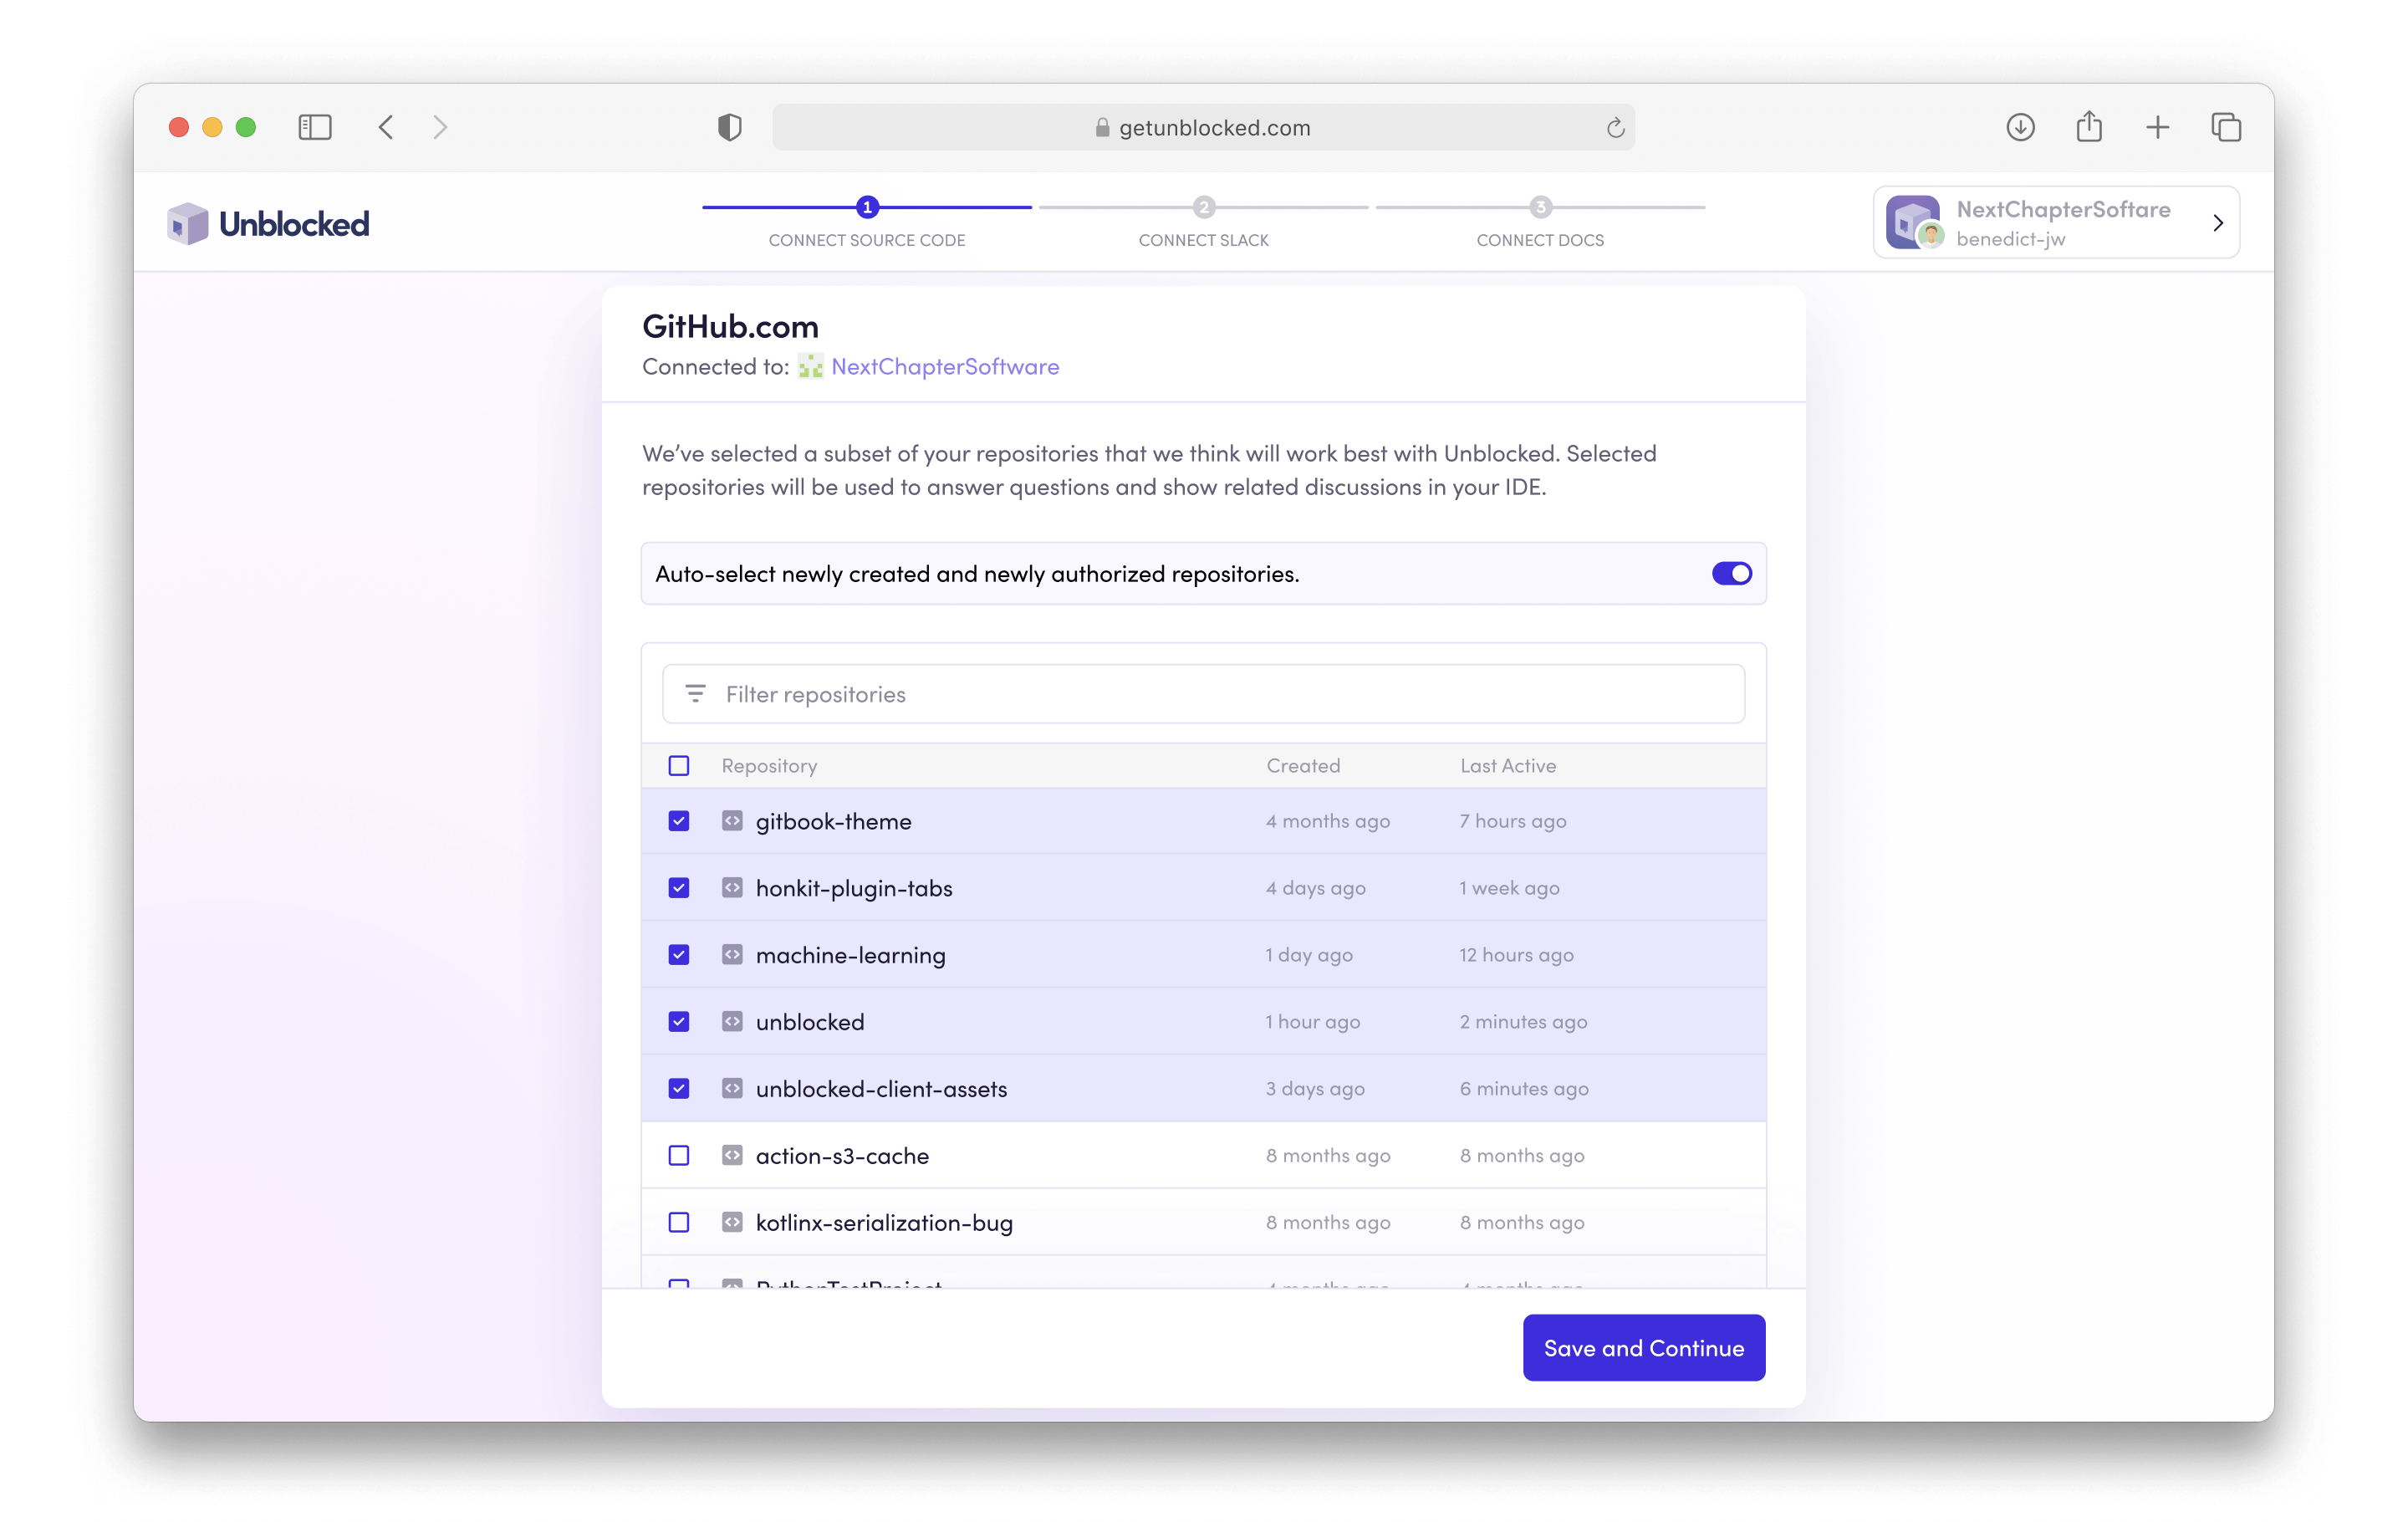Sort by Repository column header
2408x1522 pixels.
click(769, 766)
